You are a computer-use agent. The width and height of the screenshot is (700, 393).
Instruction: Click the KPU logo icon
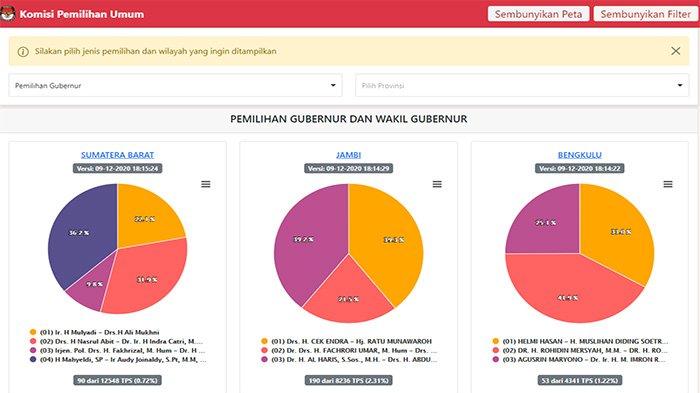pos(7,13)
